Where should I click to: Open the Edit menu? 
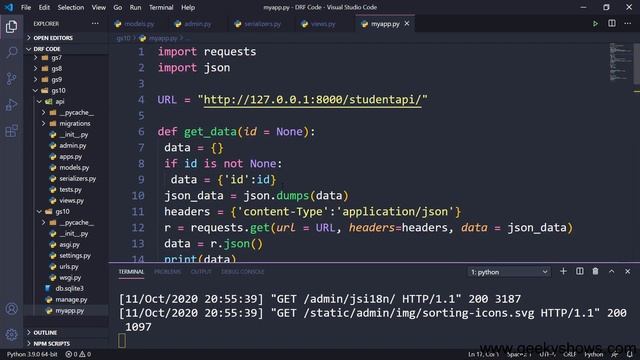pos(44,7)
